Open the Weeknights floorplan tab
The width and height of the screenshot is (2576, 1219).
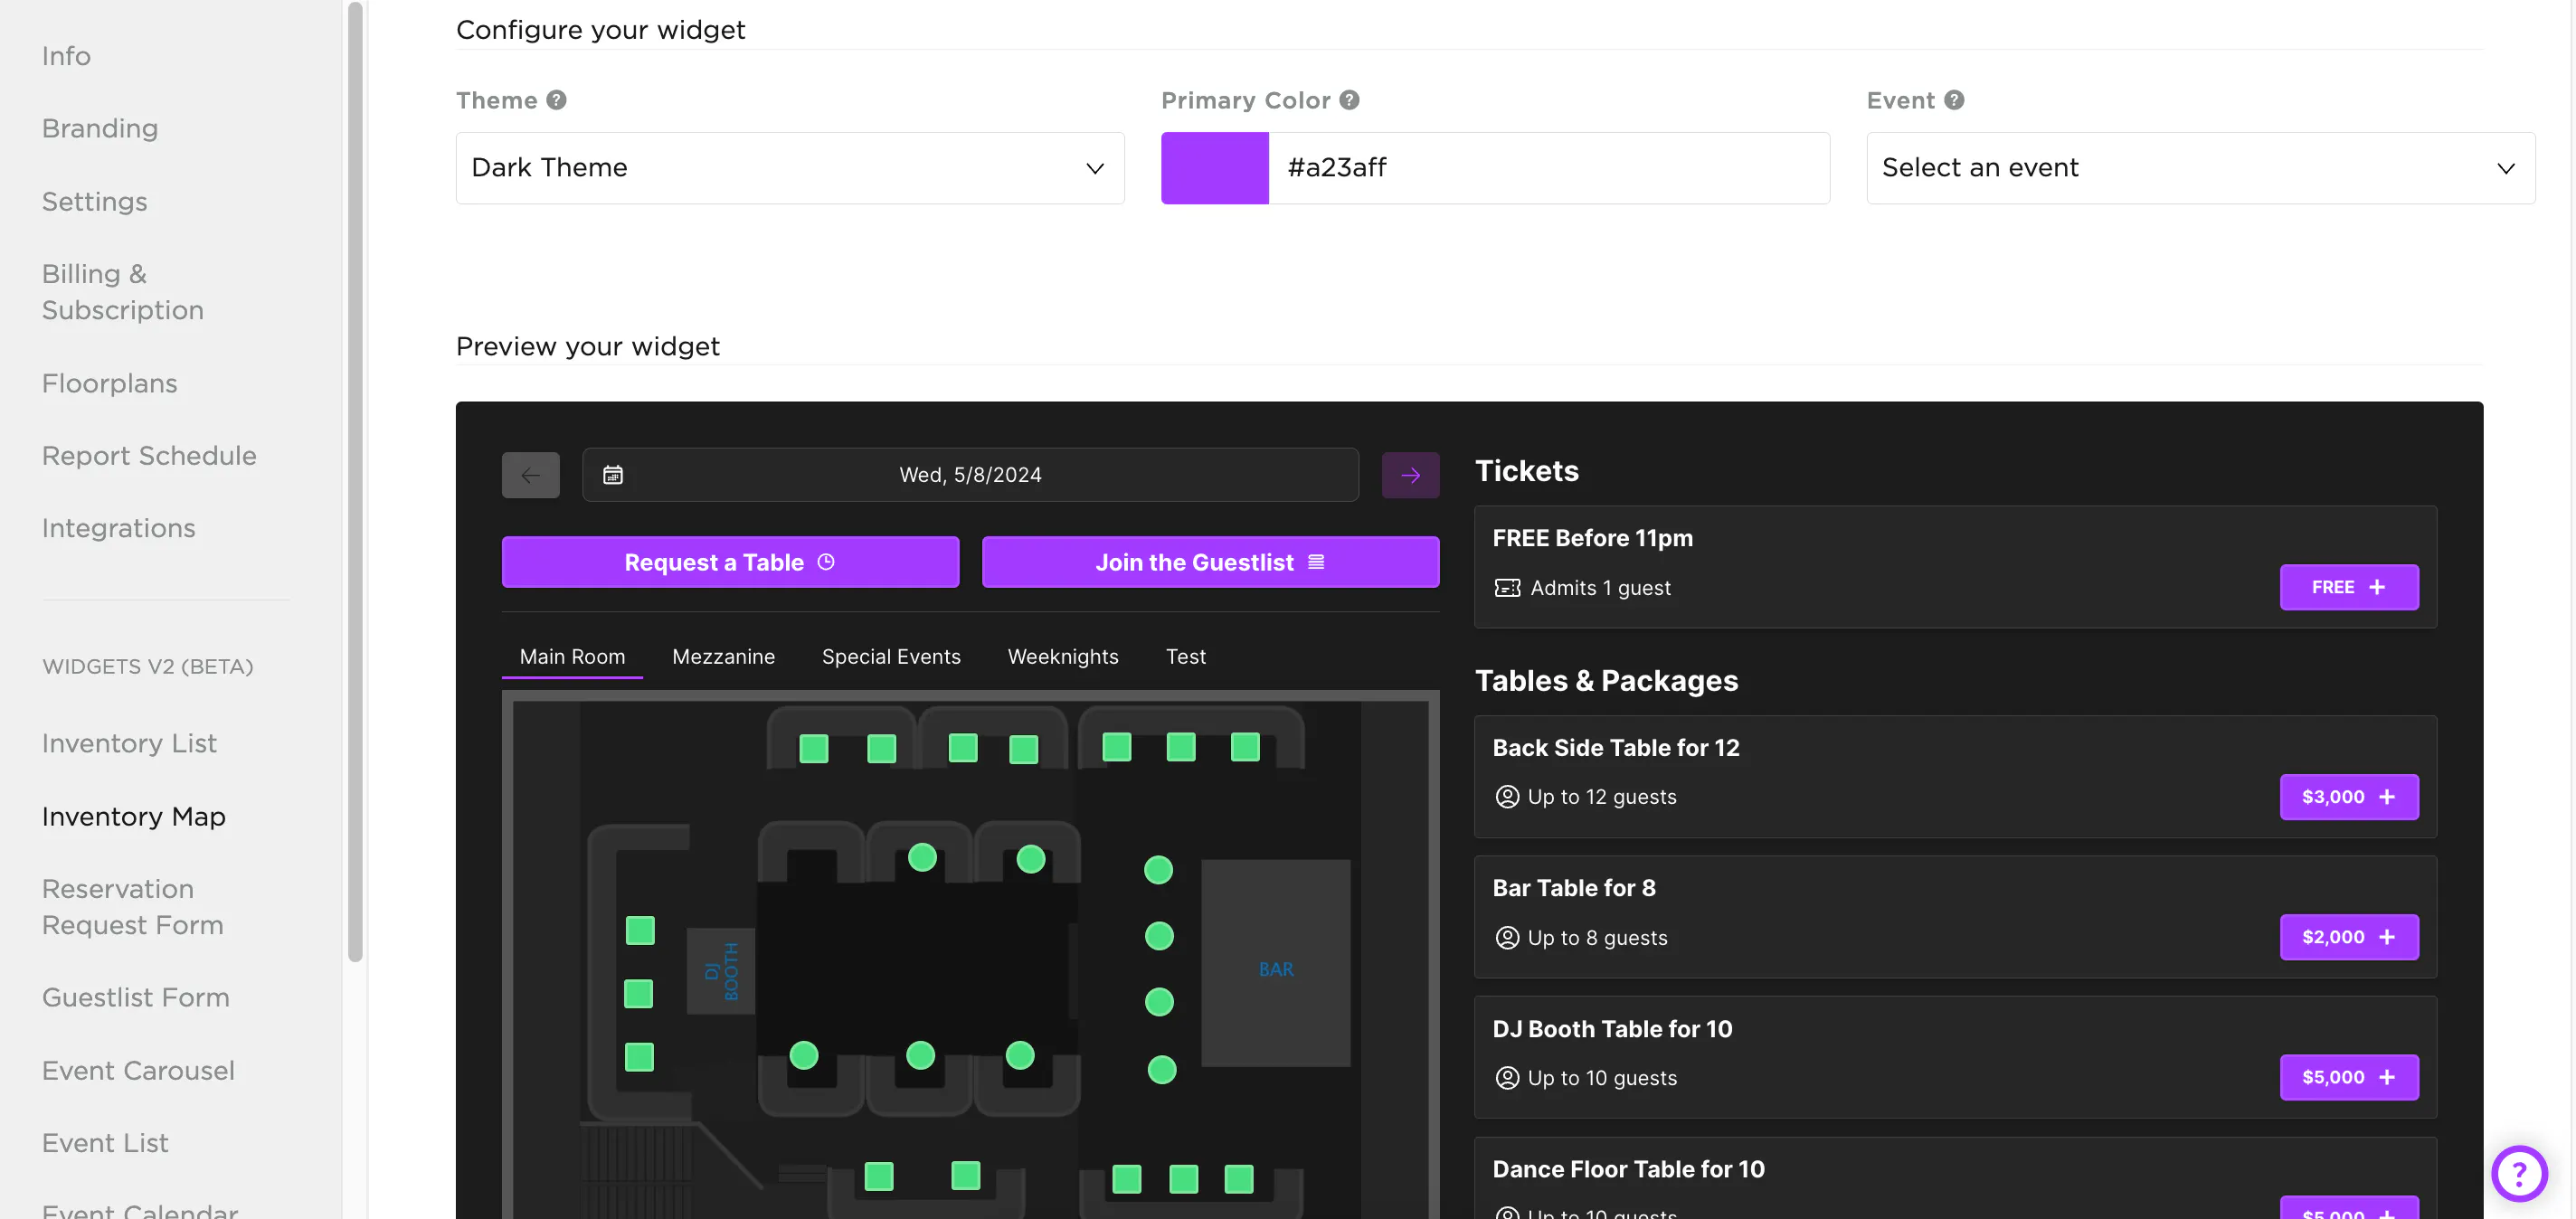click(x=1062, y=657)
